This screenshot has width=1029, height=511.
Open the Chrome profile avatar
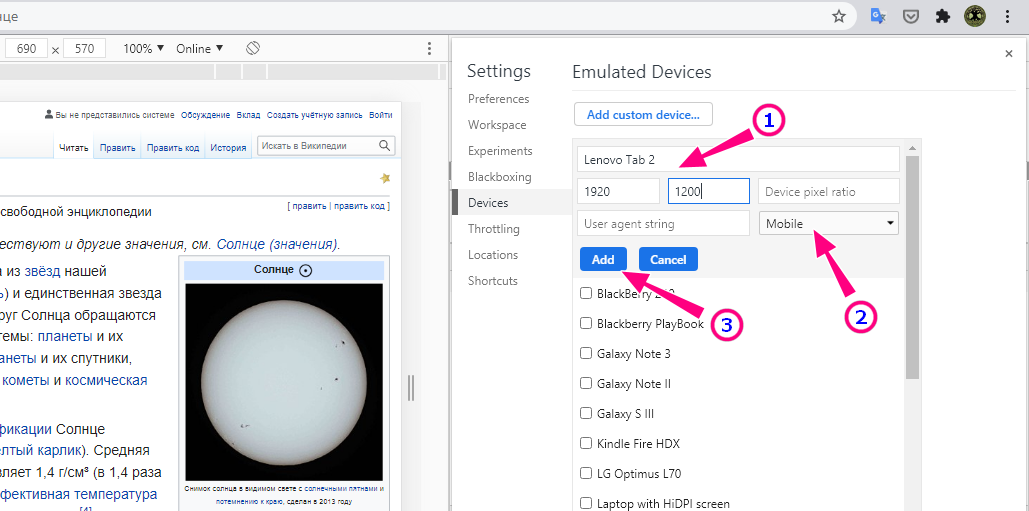(975, 16)
